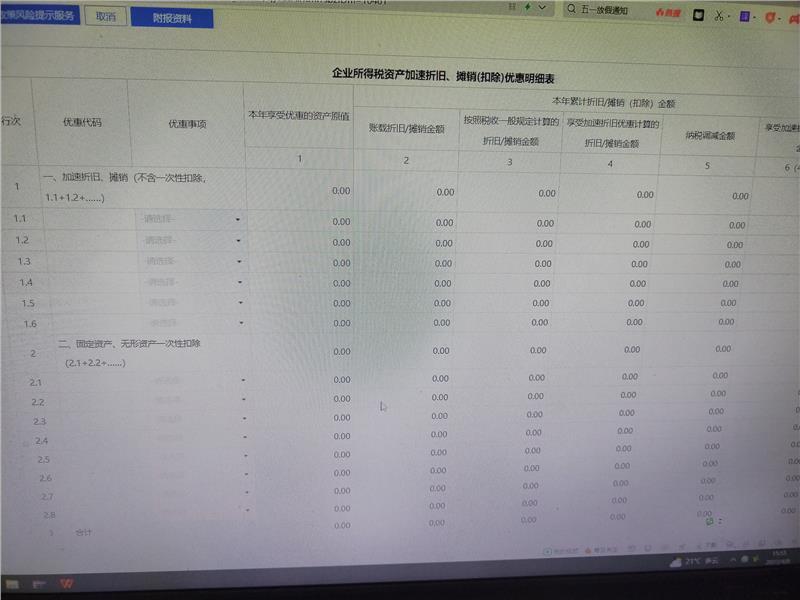Open the red WPS icon in taskbar
800x600 pixels.
67,582
